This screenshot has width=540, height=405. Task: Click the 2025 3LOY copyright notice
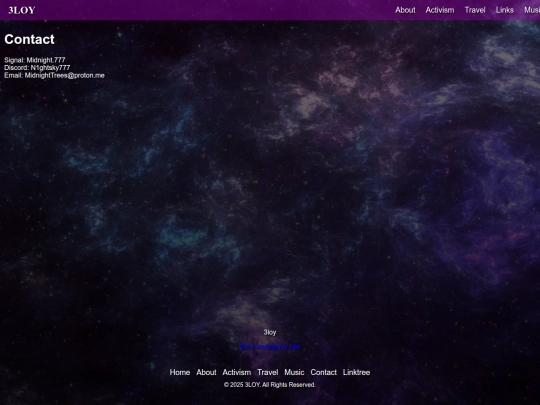click(x=270, y=385)
